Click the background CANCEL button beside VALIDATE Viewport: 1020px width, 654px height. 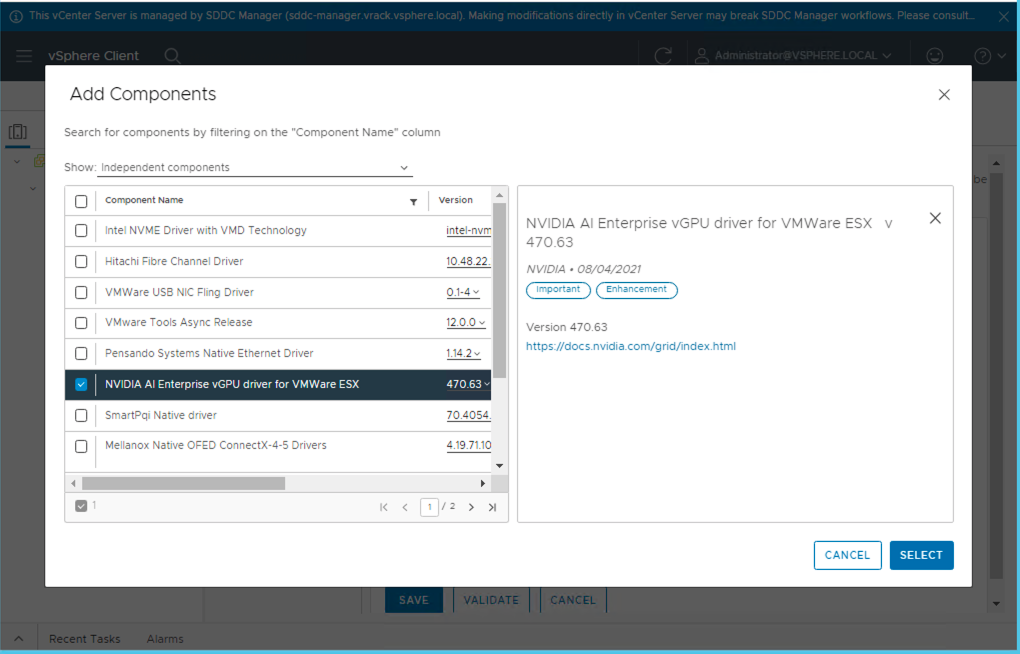coord(573,600)
